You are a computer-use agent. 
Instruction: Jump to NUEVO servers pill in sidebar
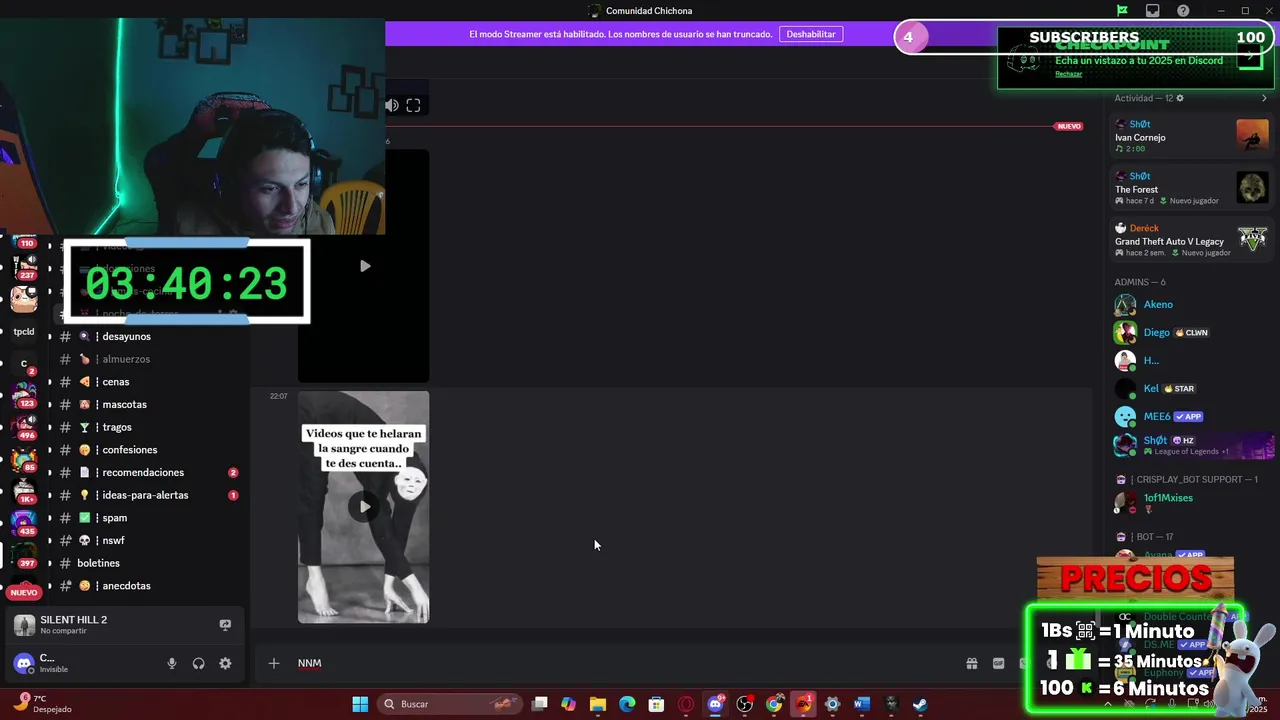pyautogui.click(x=24, y=592)
